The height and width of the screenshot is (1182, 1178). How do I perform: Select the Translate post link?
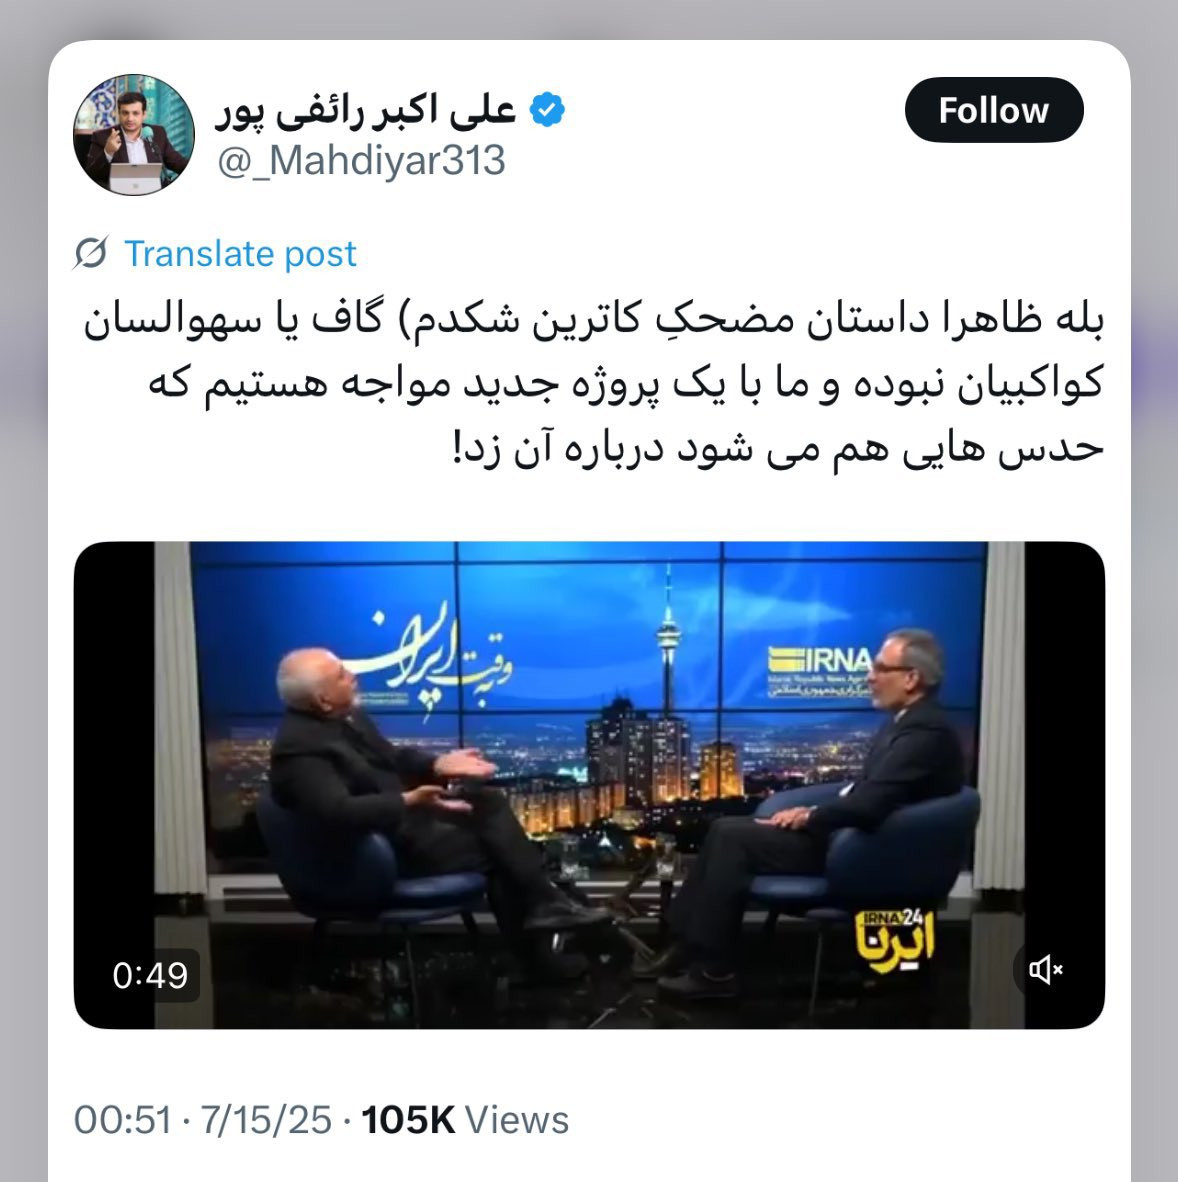click(240, 254)
